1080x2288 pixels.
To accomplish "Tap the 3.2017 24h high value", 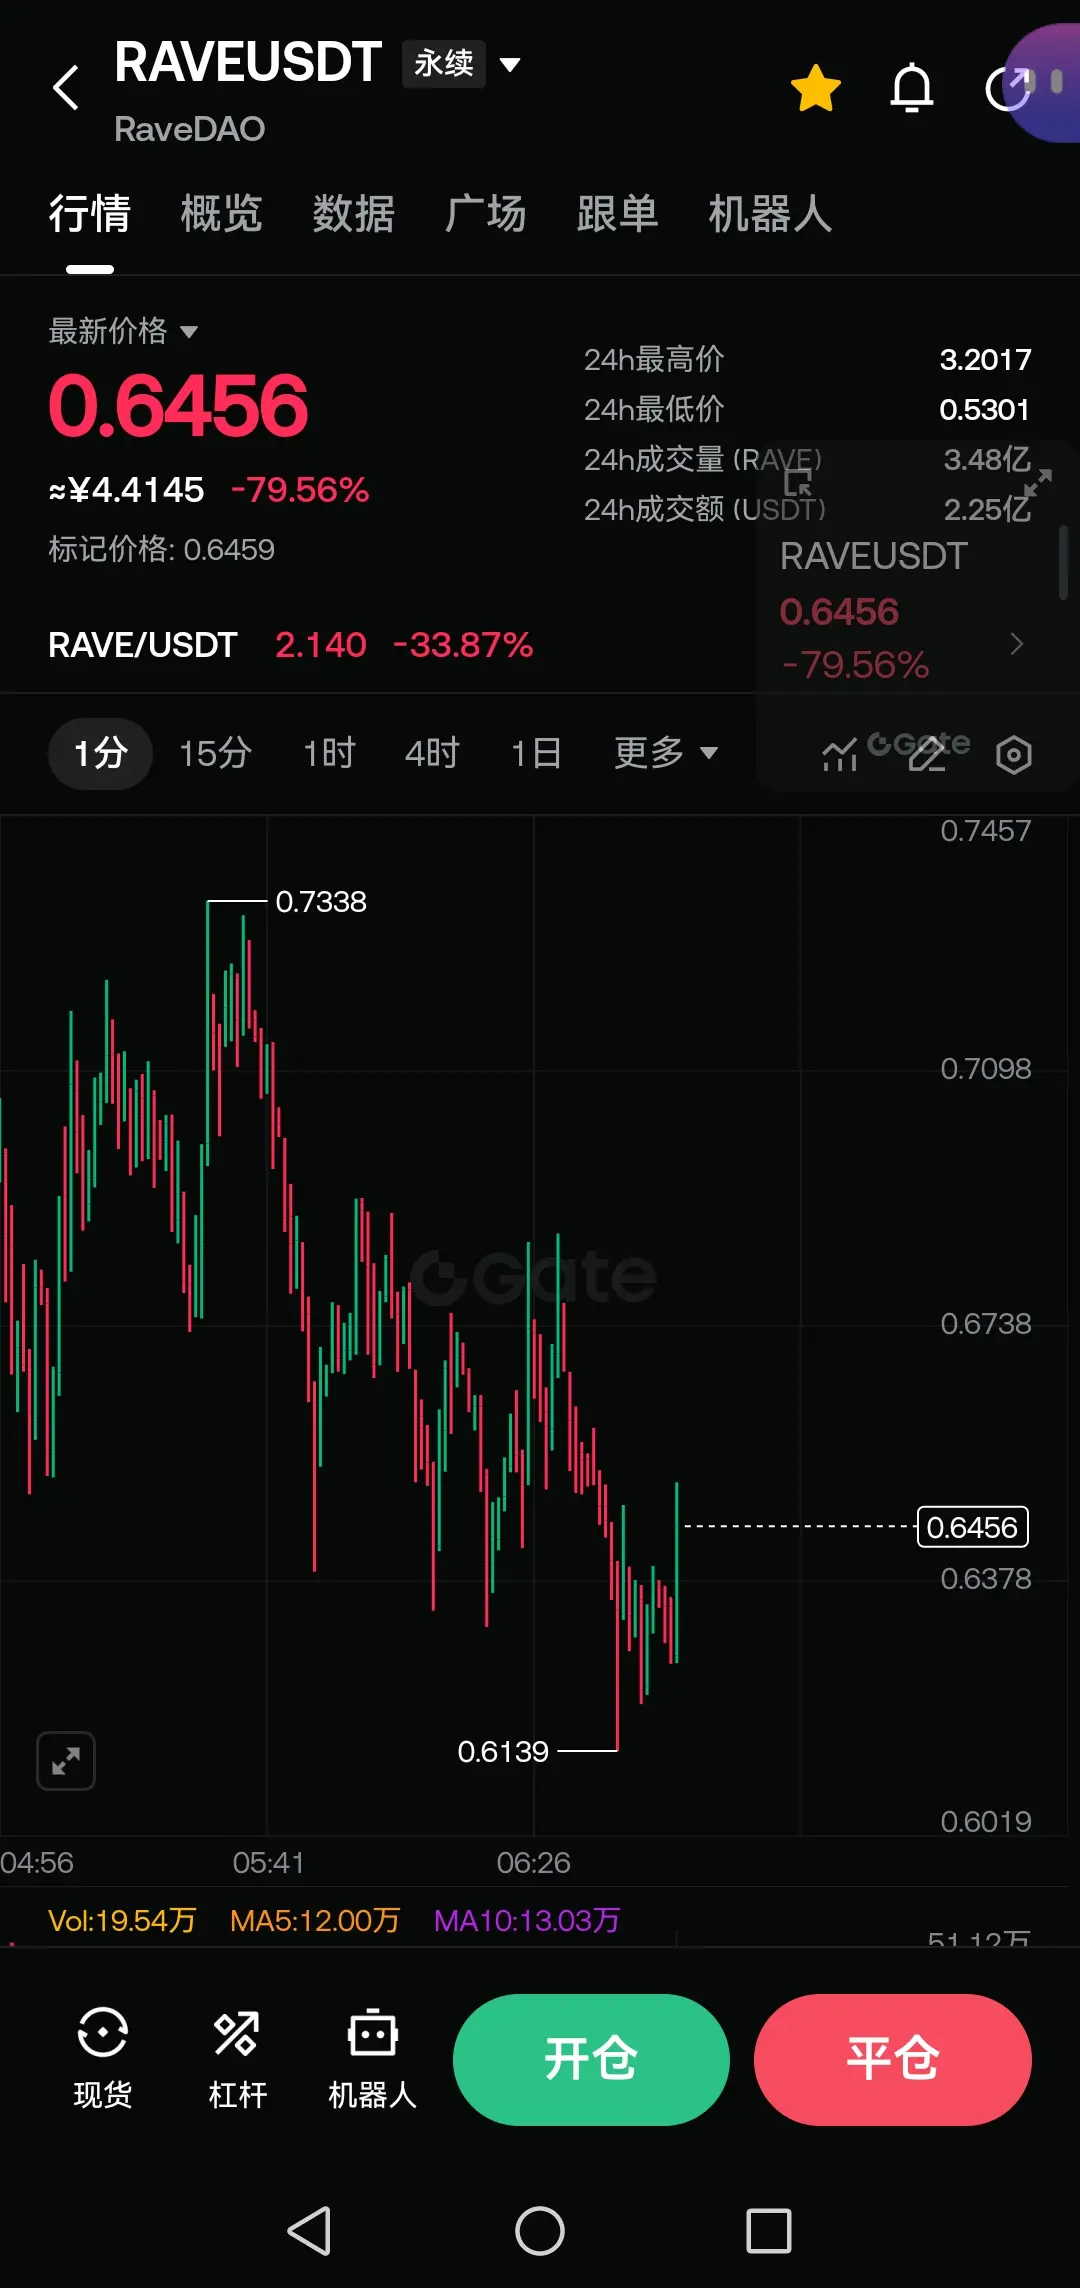I will [x=985, y=359].
